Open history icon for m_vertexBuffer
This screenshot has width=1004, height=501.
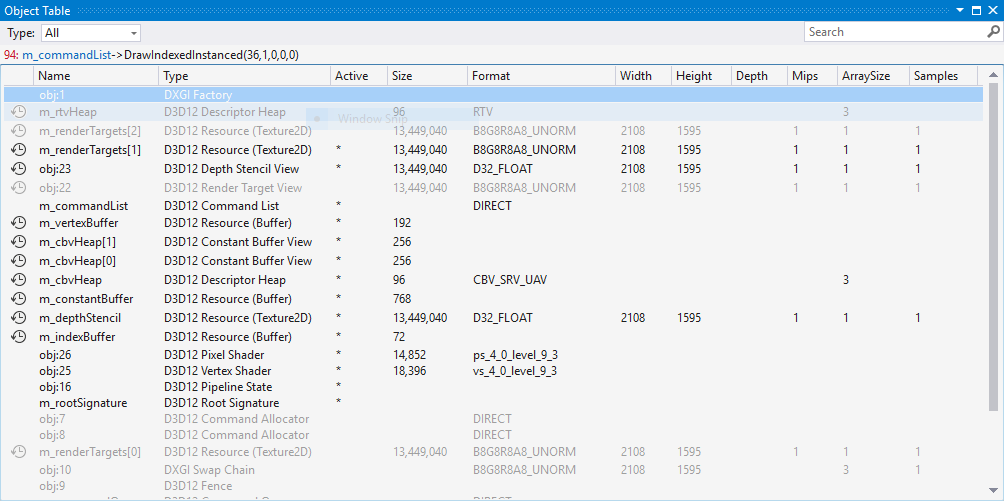19,223
